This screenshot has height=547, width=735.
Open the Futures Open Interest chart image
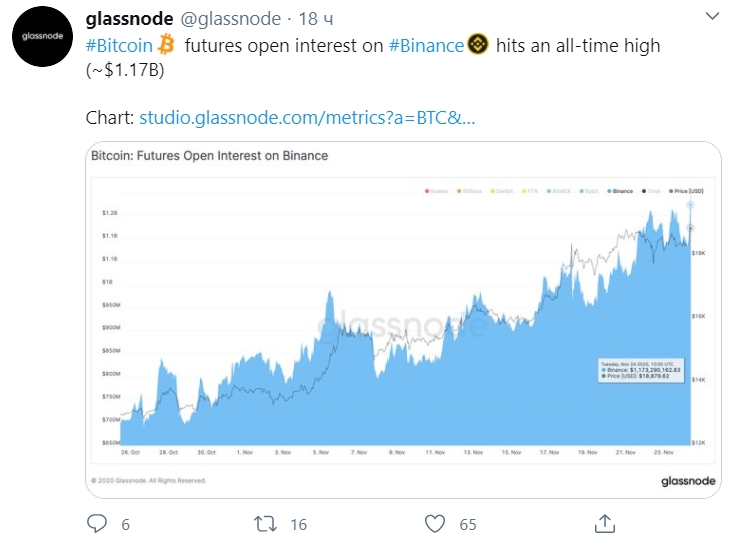click(x=403, y=320)
